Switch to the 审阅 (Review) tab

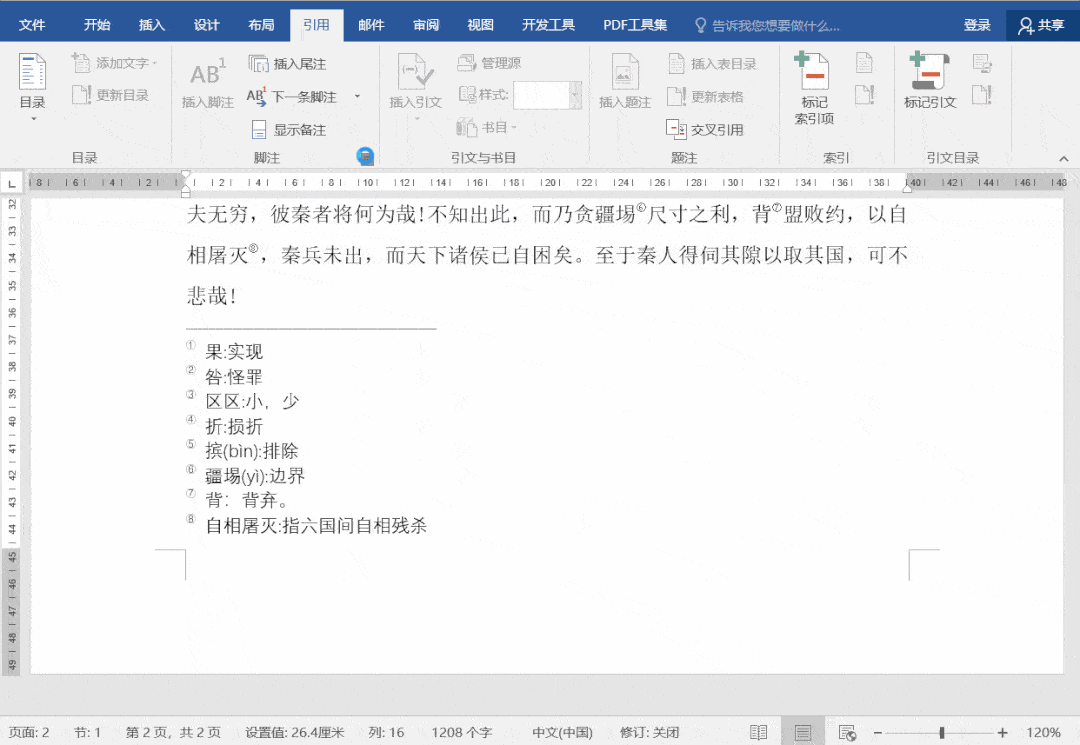[427, 25]
